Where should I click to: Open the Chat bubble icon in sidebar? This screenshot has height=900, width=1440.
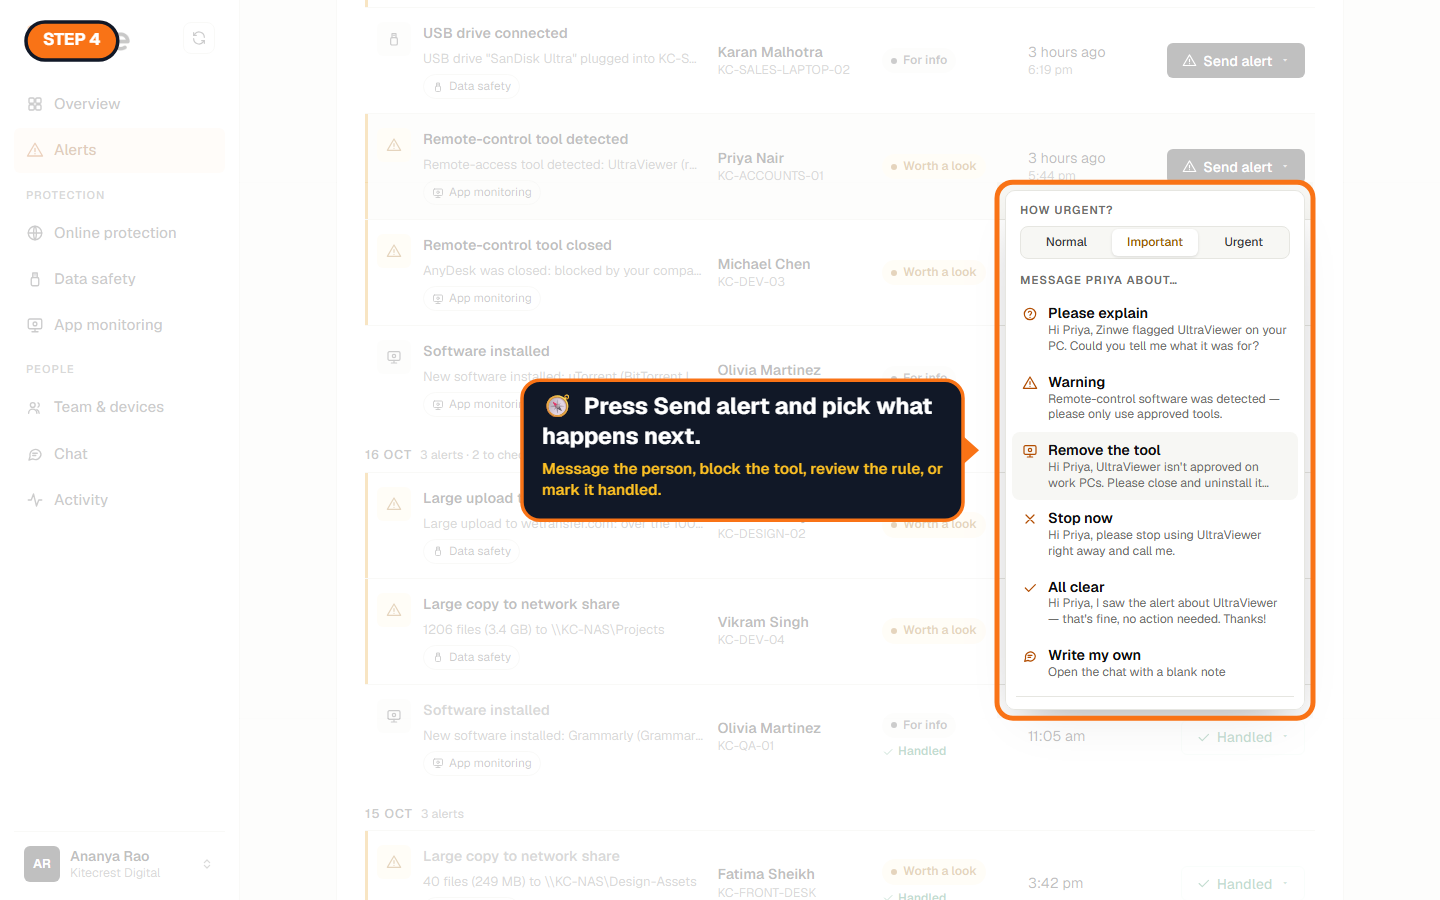click(x=35, y=454)
